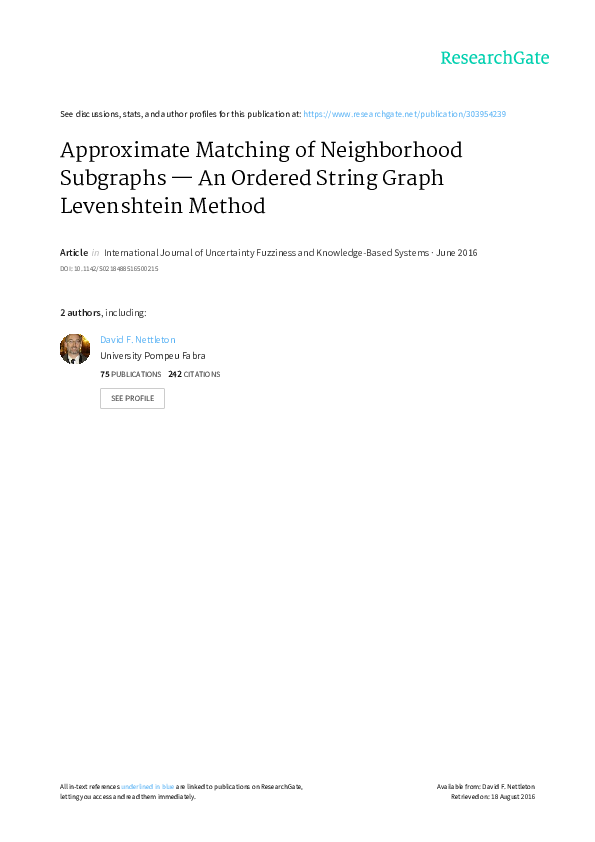The height and width of the screenshot is (842, 595).
Task: Click the International Journal of Uncertainty journal name
Action: 266,252
